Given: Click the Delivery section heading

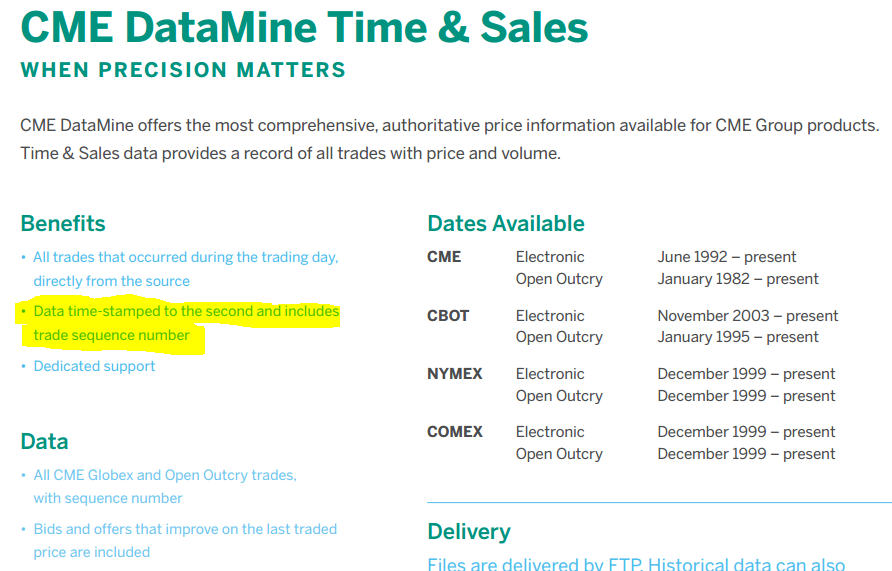Looking at the screenshot, I should coord(469,532).
